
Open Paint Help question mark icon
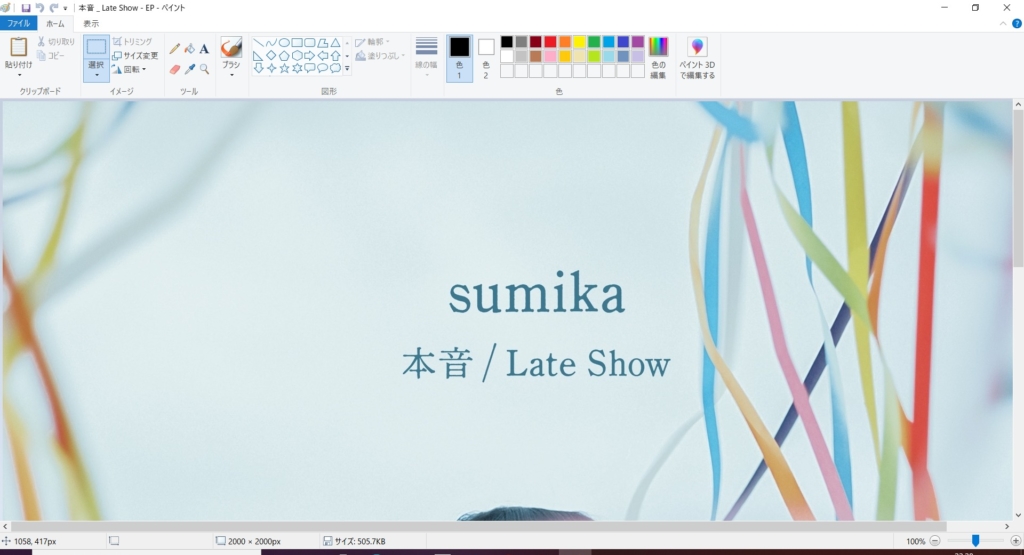tap(1017, 24)
